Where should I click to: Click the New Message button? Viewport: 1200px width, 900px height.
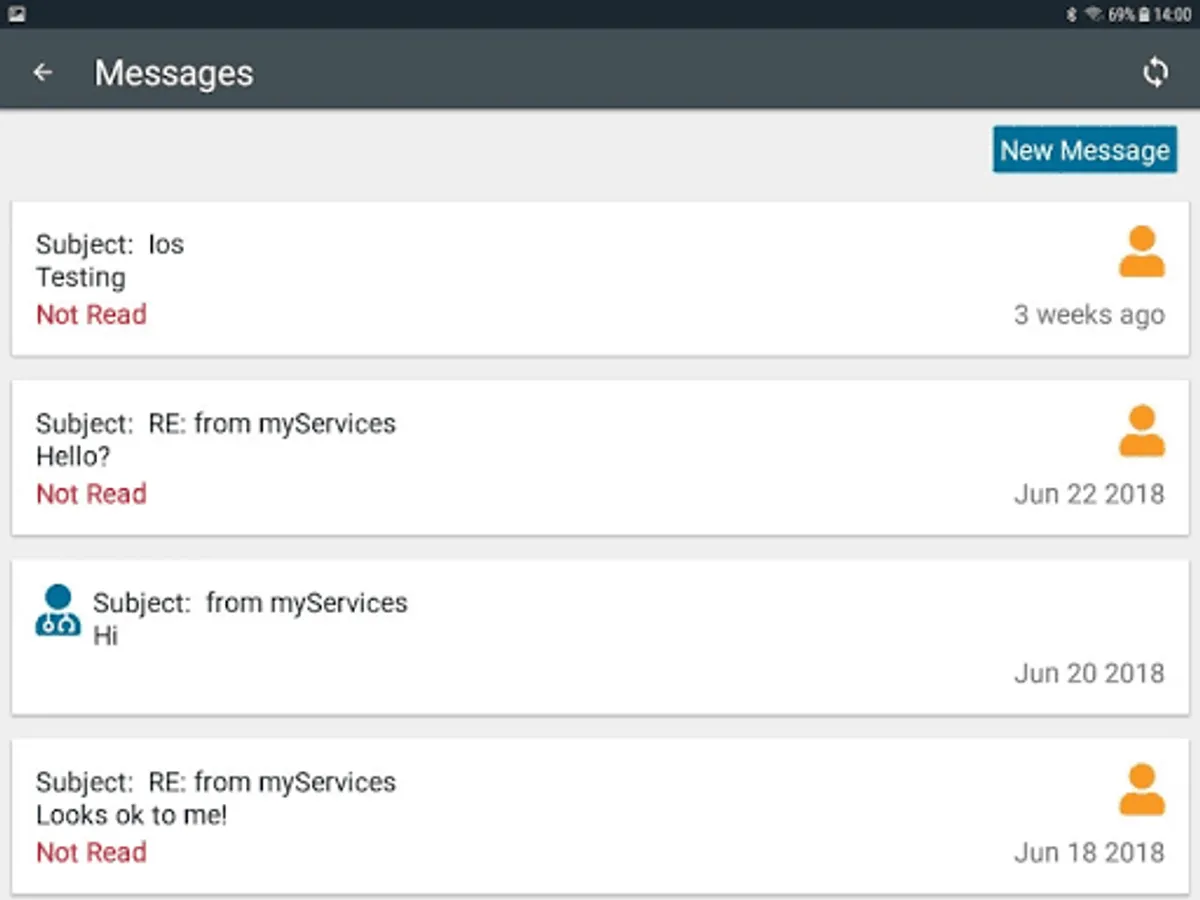coord(1084,150)
